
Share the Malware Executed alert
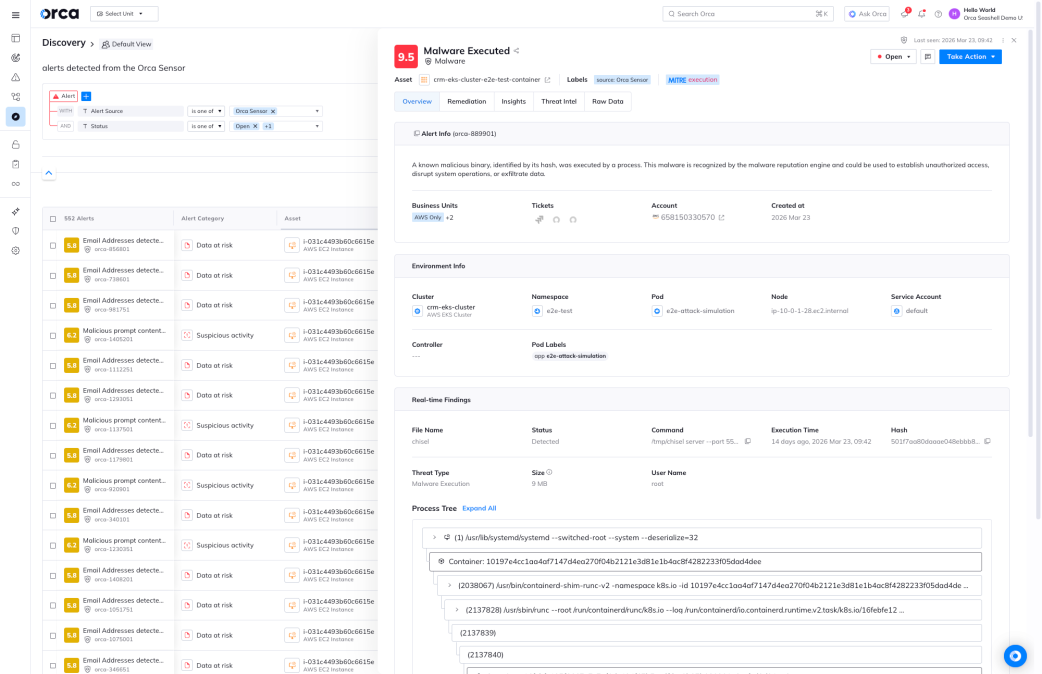click(516, 51)
